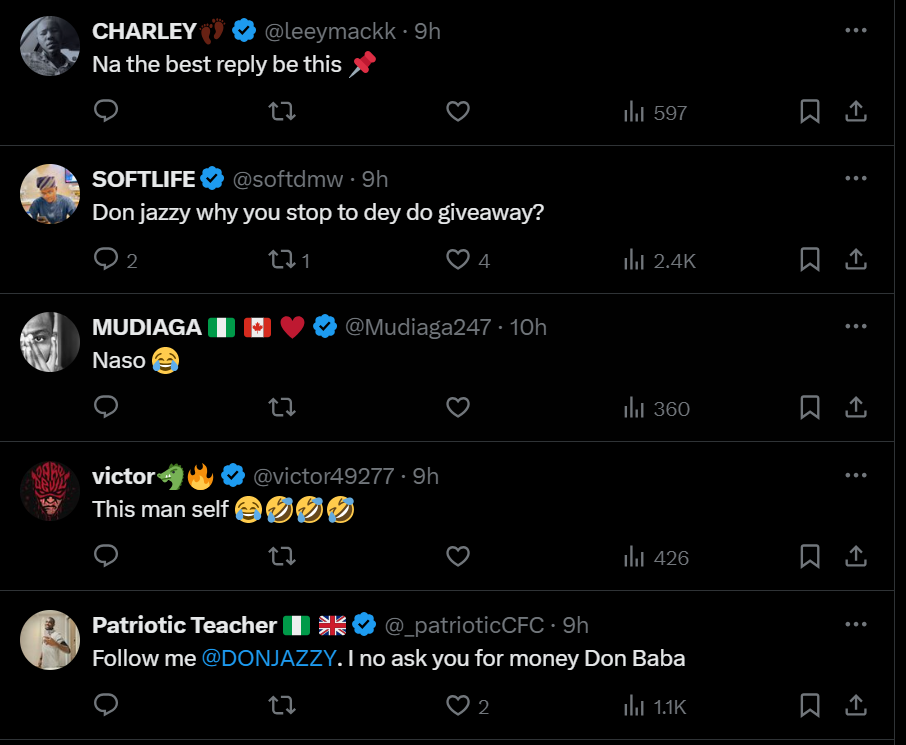Click Patriotic Teacher's username
The image size is (906, 745).
coord(184,624)
